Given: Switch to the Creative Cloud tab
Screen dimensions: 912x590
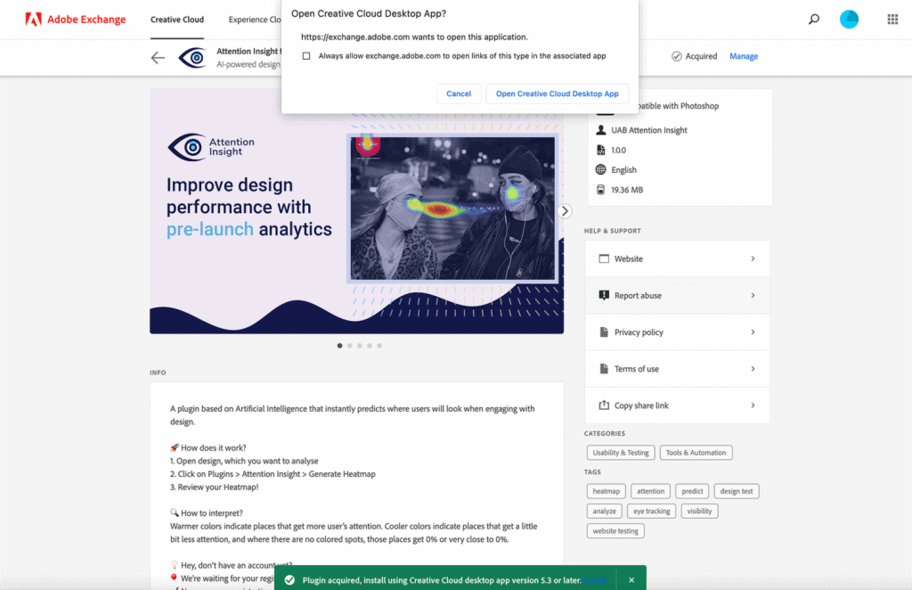Looking at the screenshot, I should coord(177,19).
